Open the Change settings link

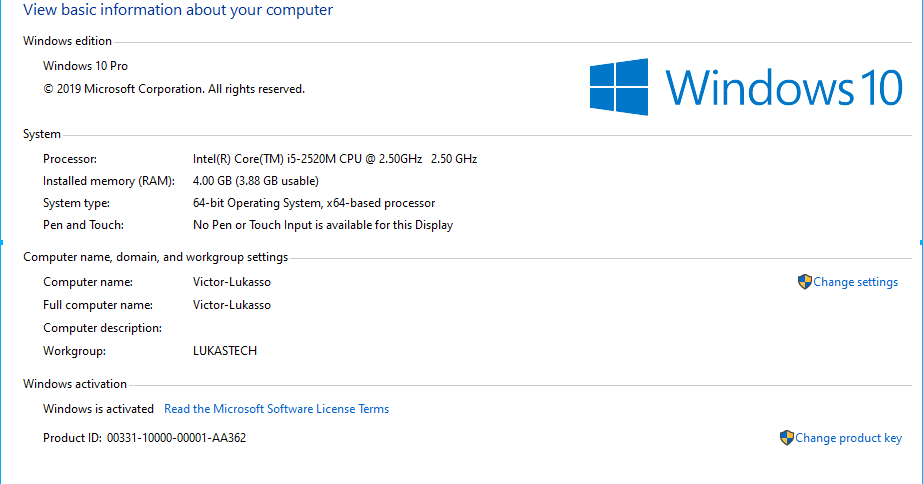855,282
